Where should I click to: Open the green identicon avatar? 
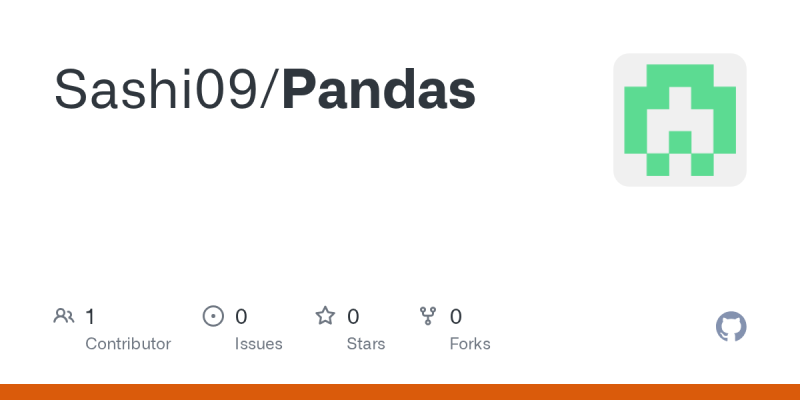click(x=680, y=120)
